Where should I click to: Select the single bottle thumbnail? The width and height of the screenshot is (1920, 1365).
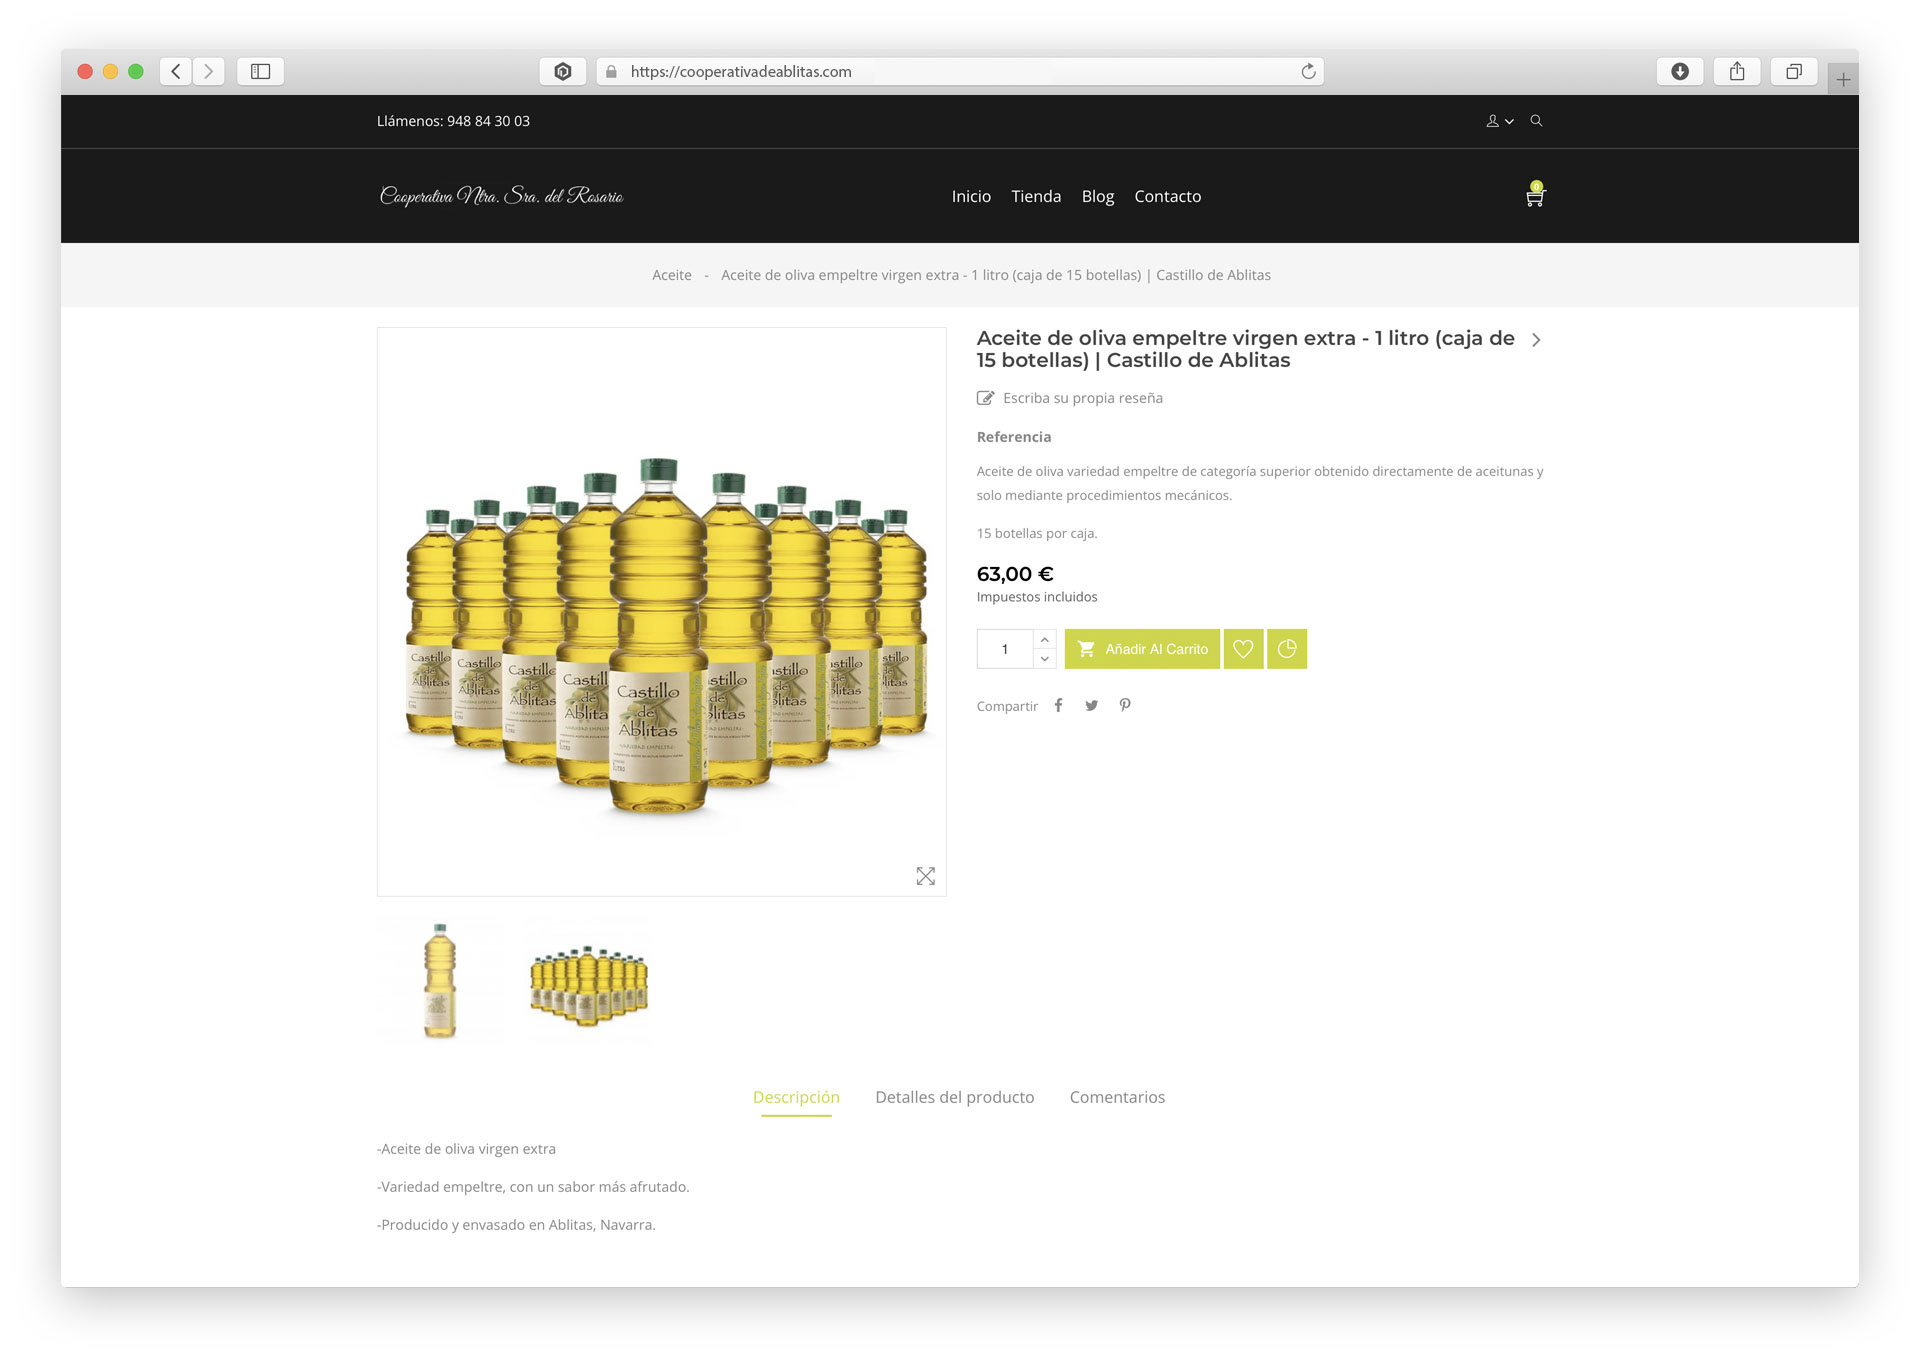click(440, 980)
